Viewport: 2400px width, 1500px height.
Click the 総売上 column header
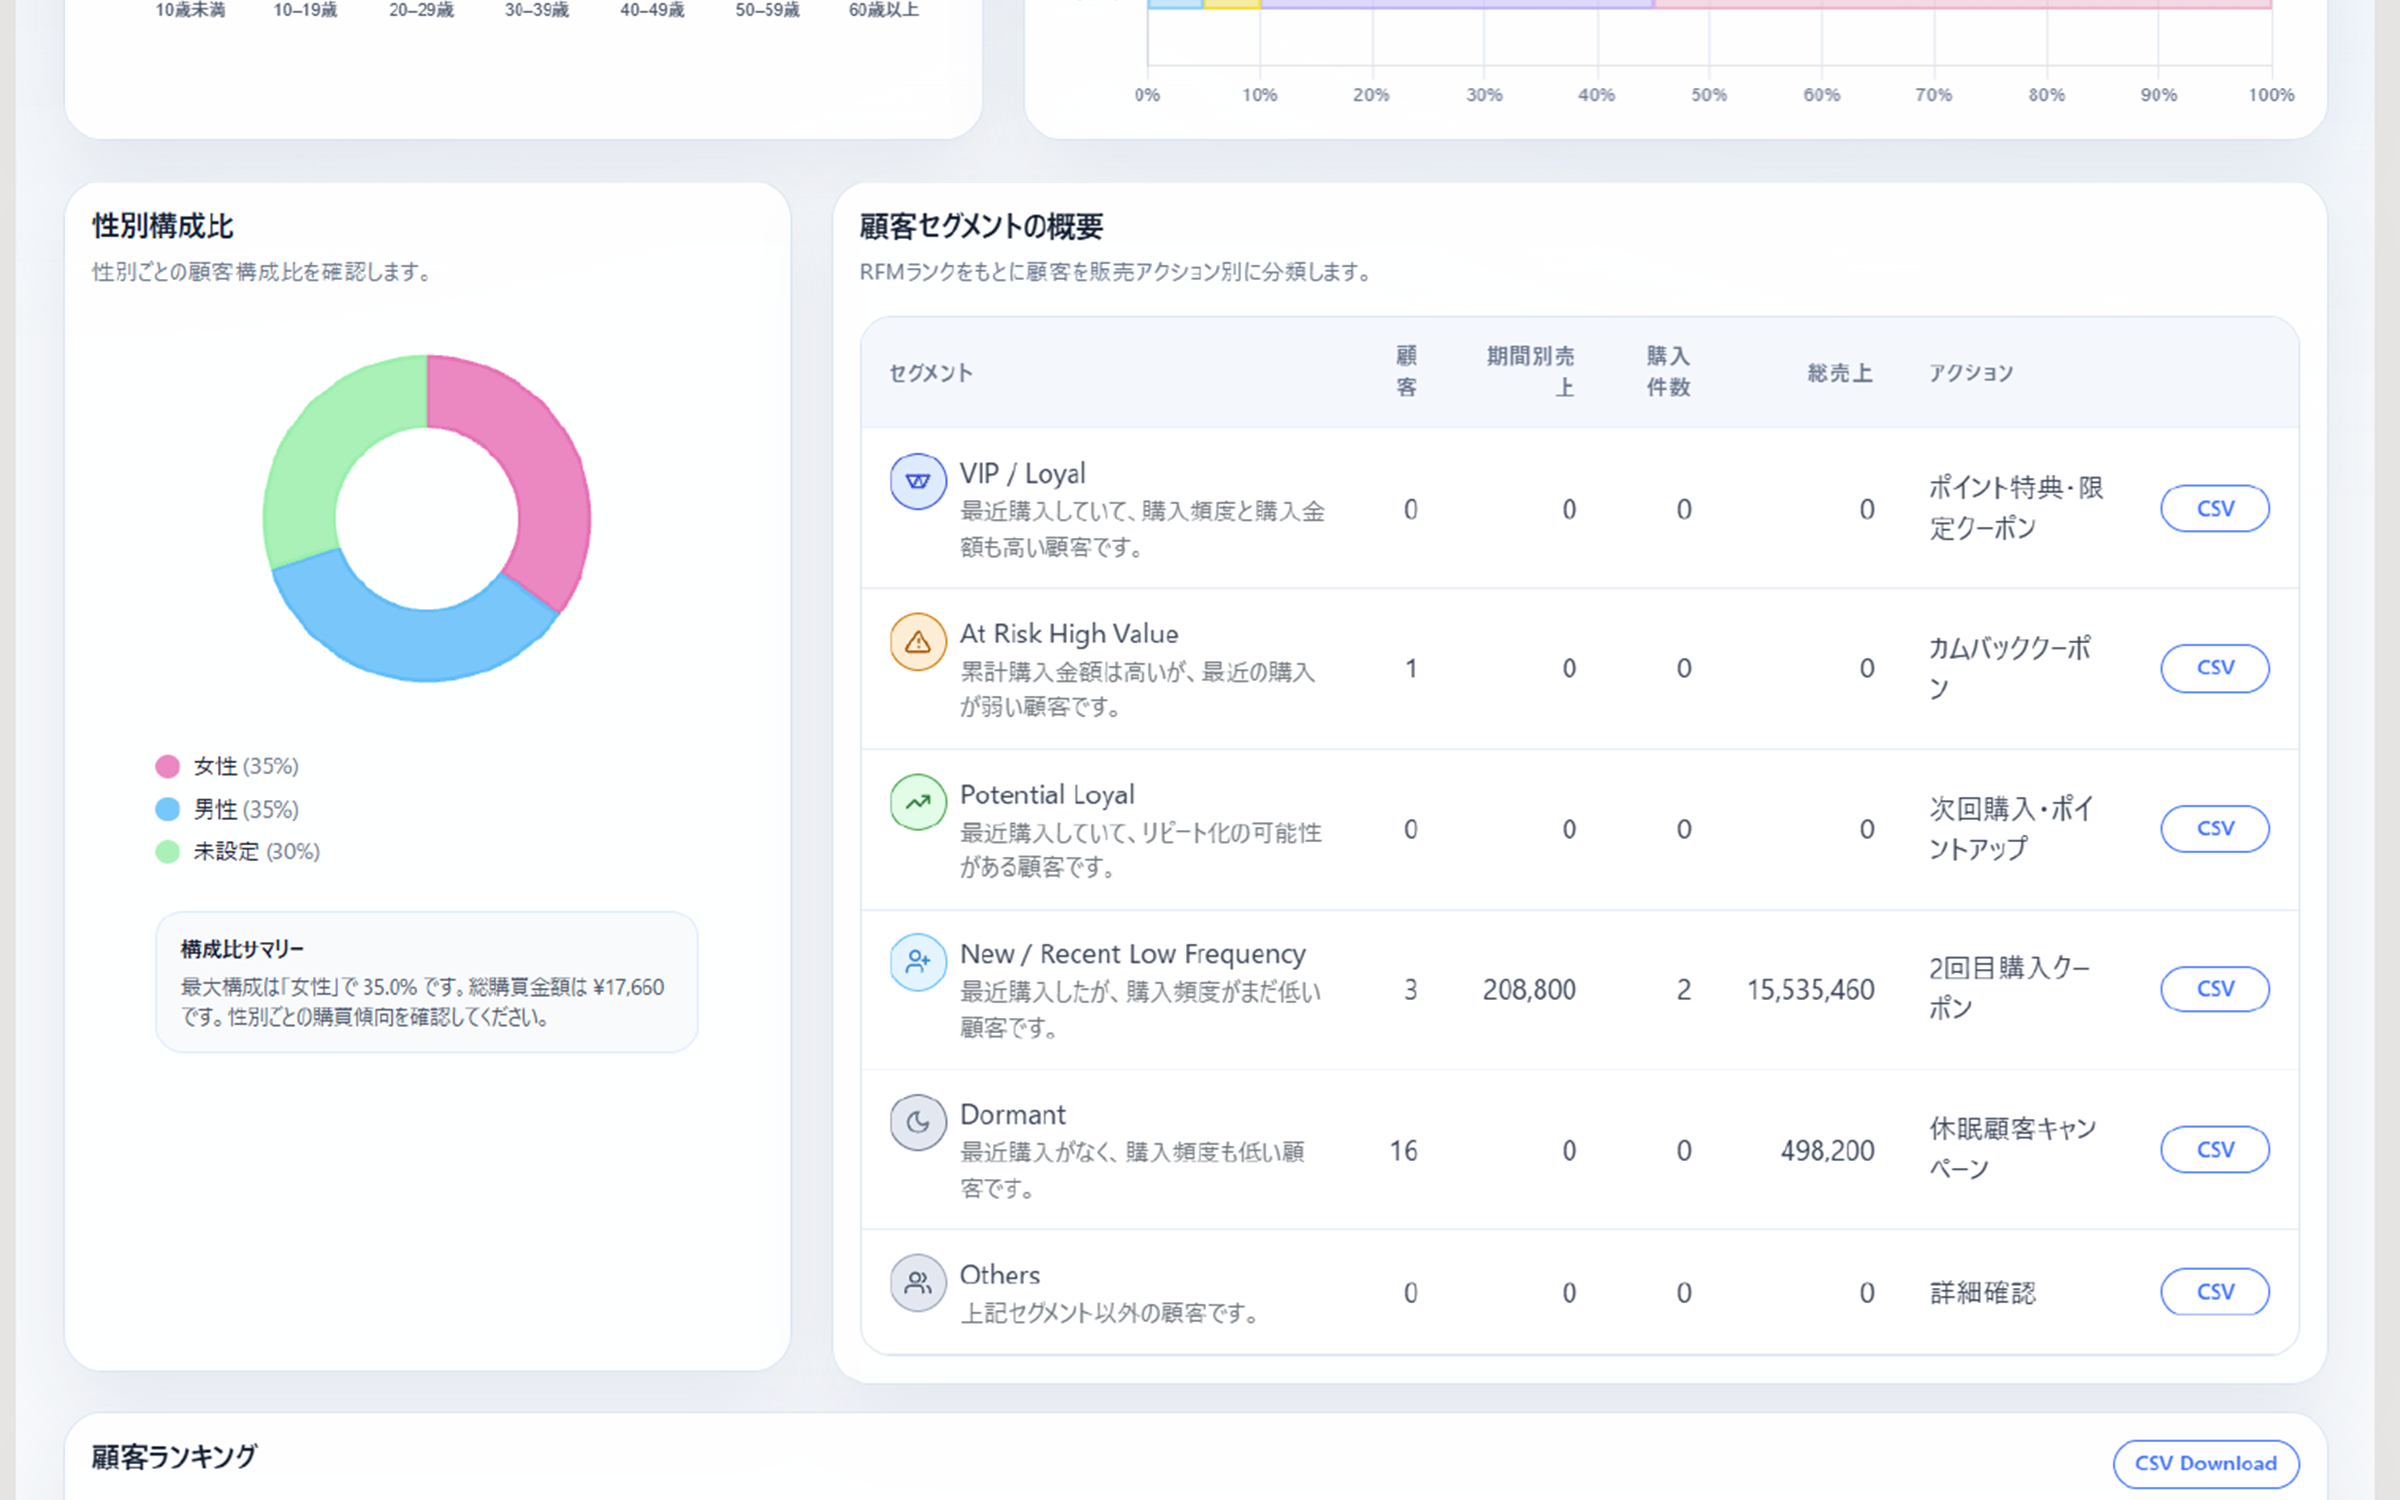pyautogui.click(x=1840, y=373)
